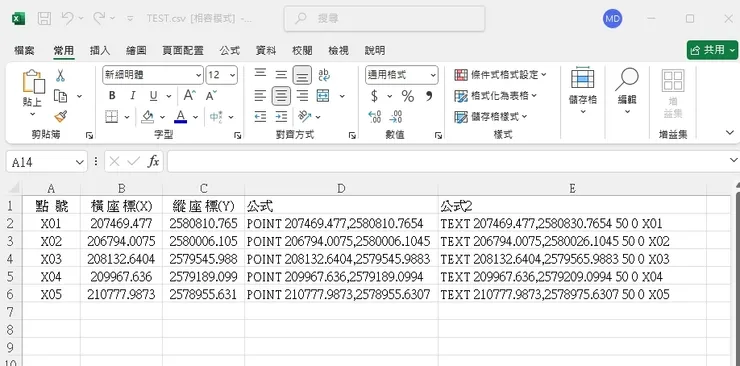Image resolution: width=740 pixels, height=366 pixels.
Task: Open the clipboard 剪貼簿 dialog launcher
Action: click(x=90, y=135)
